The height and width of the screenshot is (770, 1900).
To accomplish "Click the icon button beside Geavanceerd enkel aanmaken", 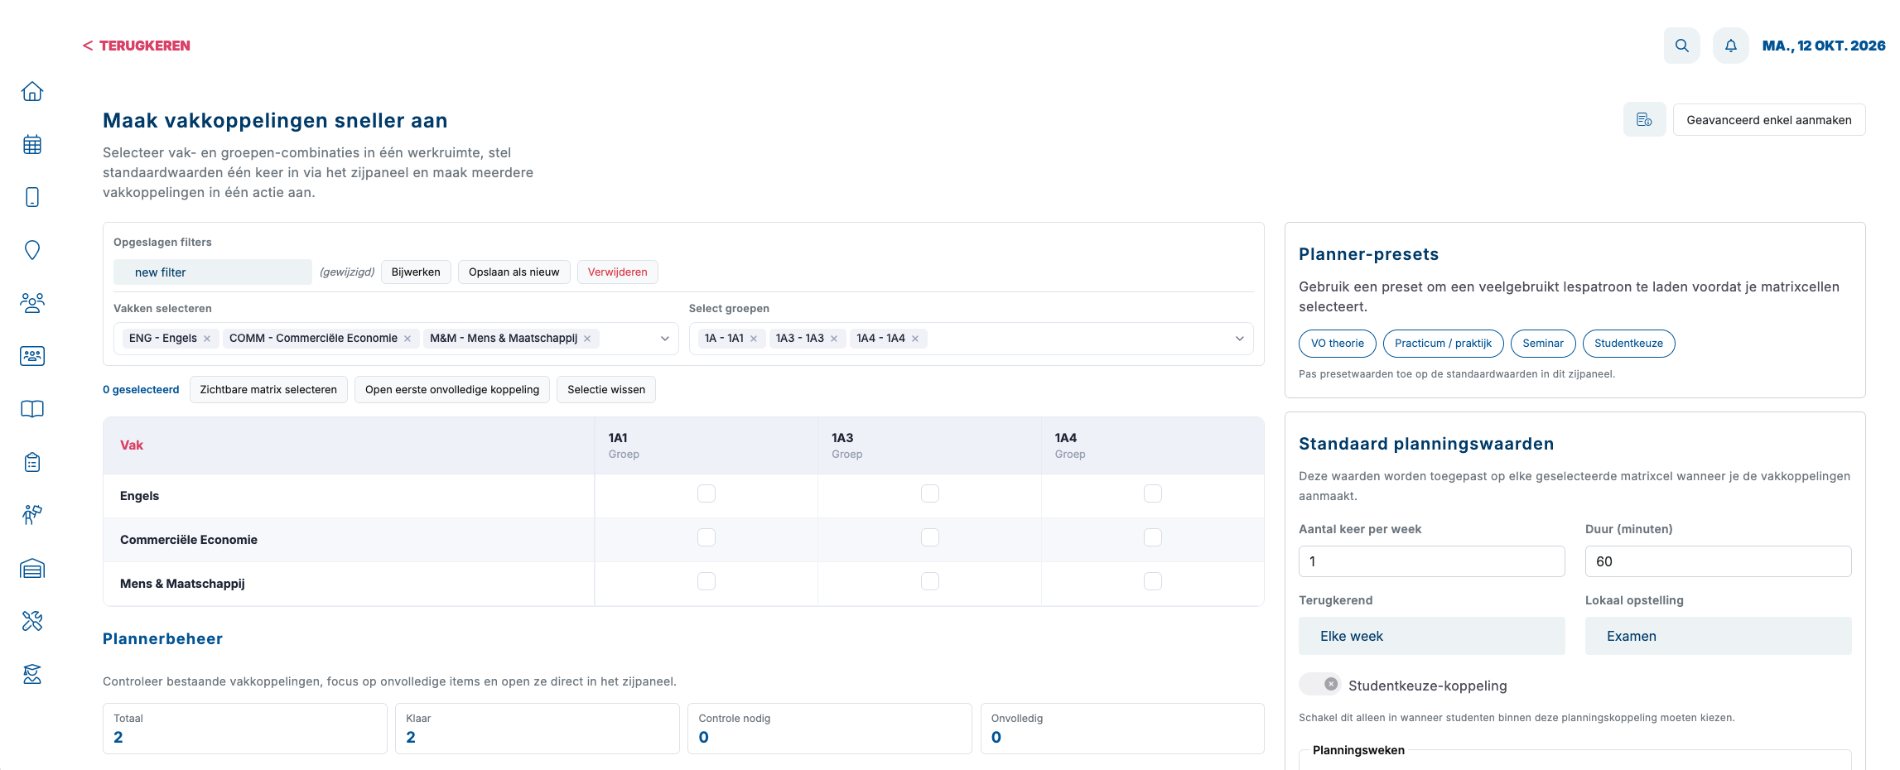I will (x=1644, y=120).
